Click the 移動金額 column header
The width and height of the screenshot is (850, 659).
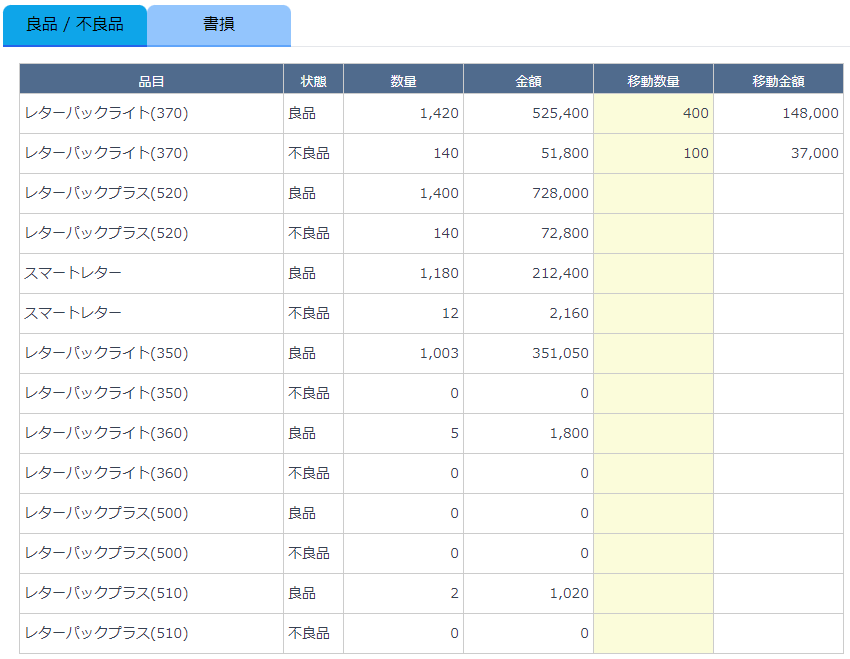pyautogui.click(x=778, y=80)
